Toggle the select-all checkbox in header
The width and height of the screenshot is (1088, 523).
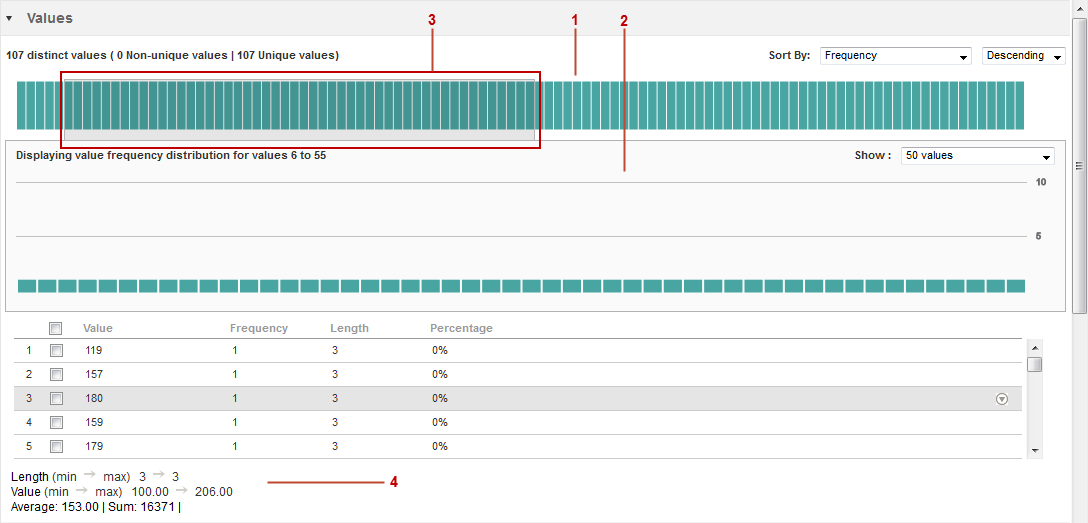click(56, 328)
